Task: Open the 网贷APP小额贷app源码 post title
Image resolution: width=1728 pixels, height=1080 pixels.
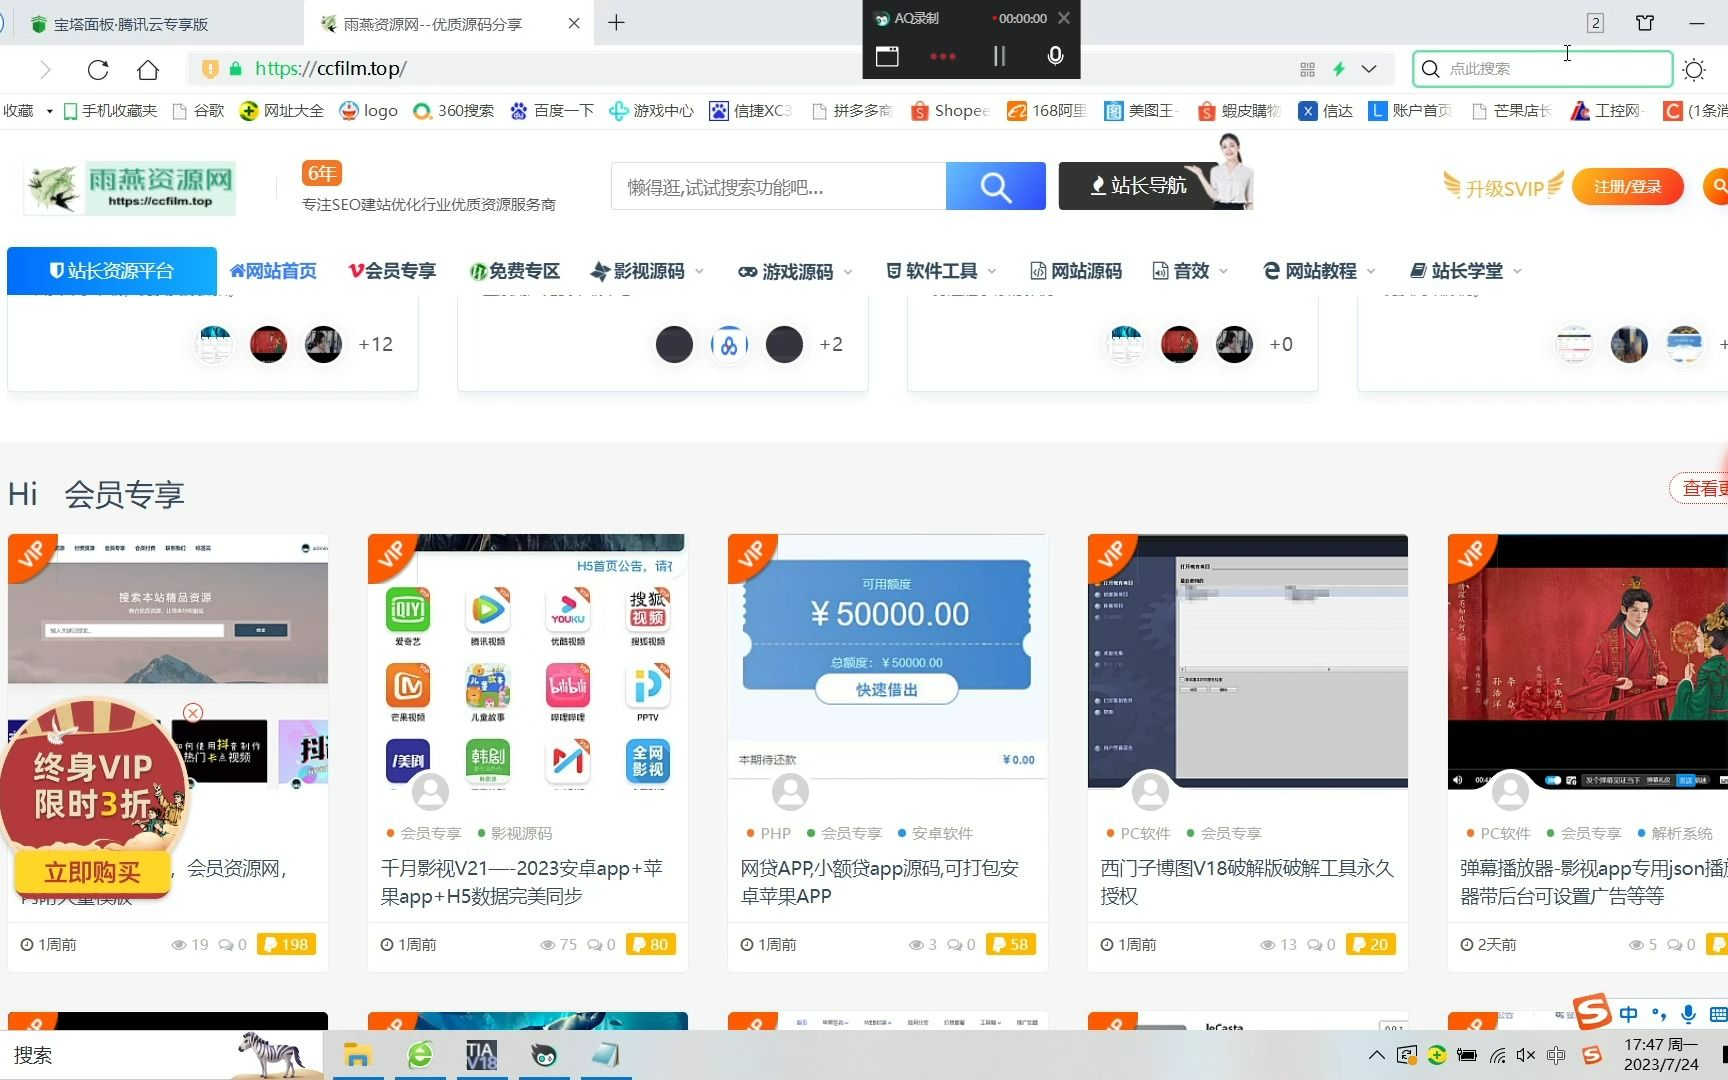Action: 880,882
